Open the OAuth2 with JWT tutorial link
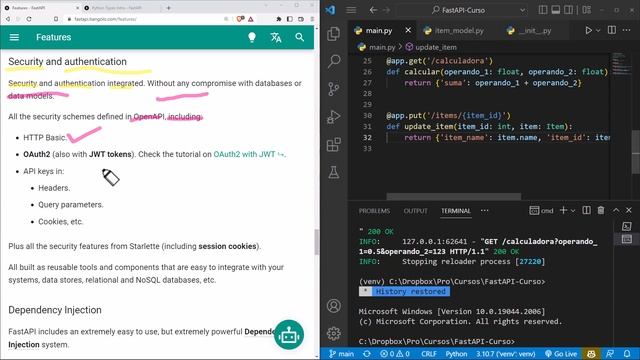640x360 pixels. pos(249,154)
